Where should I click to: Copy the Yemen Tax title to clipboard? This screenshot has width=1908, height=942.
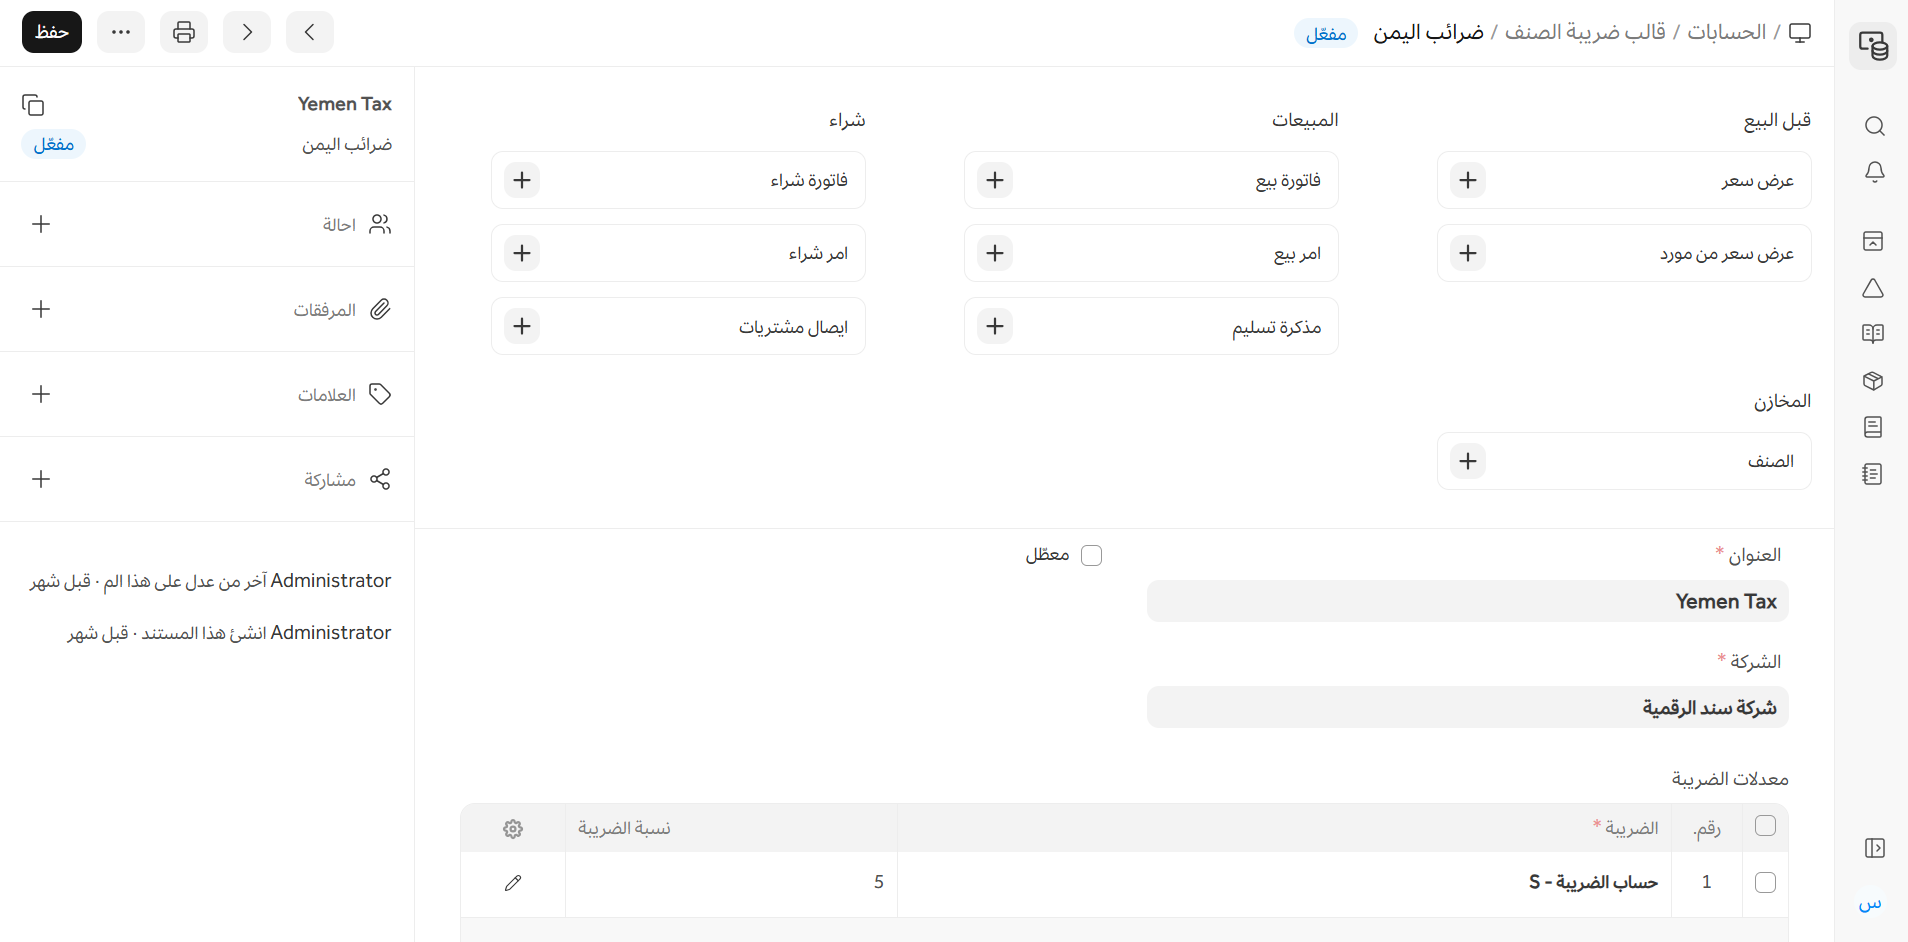[x=33, y=105]
